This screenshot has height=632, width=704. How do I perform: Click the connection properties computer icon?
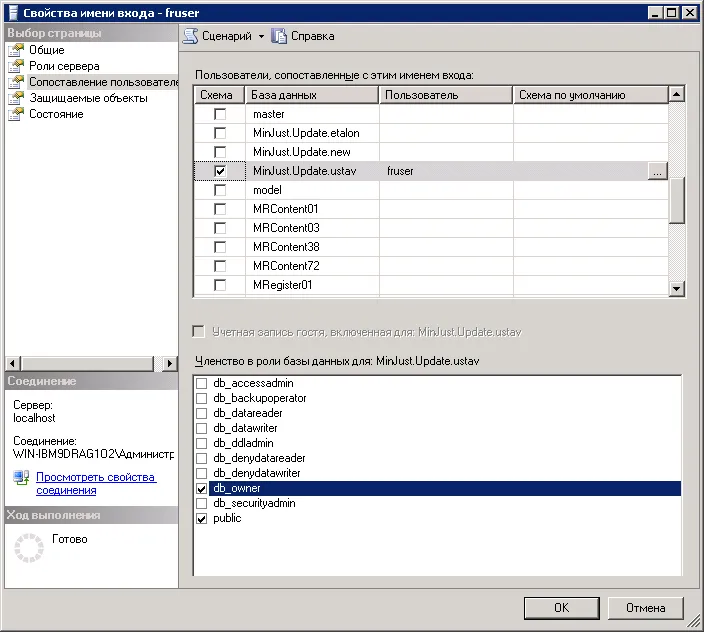21,478
